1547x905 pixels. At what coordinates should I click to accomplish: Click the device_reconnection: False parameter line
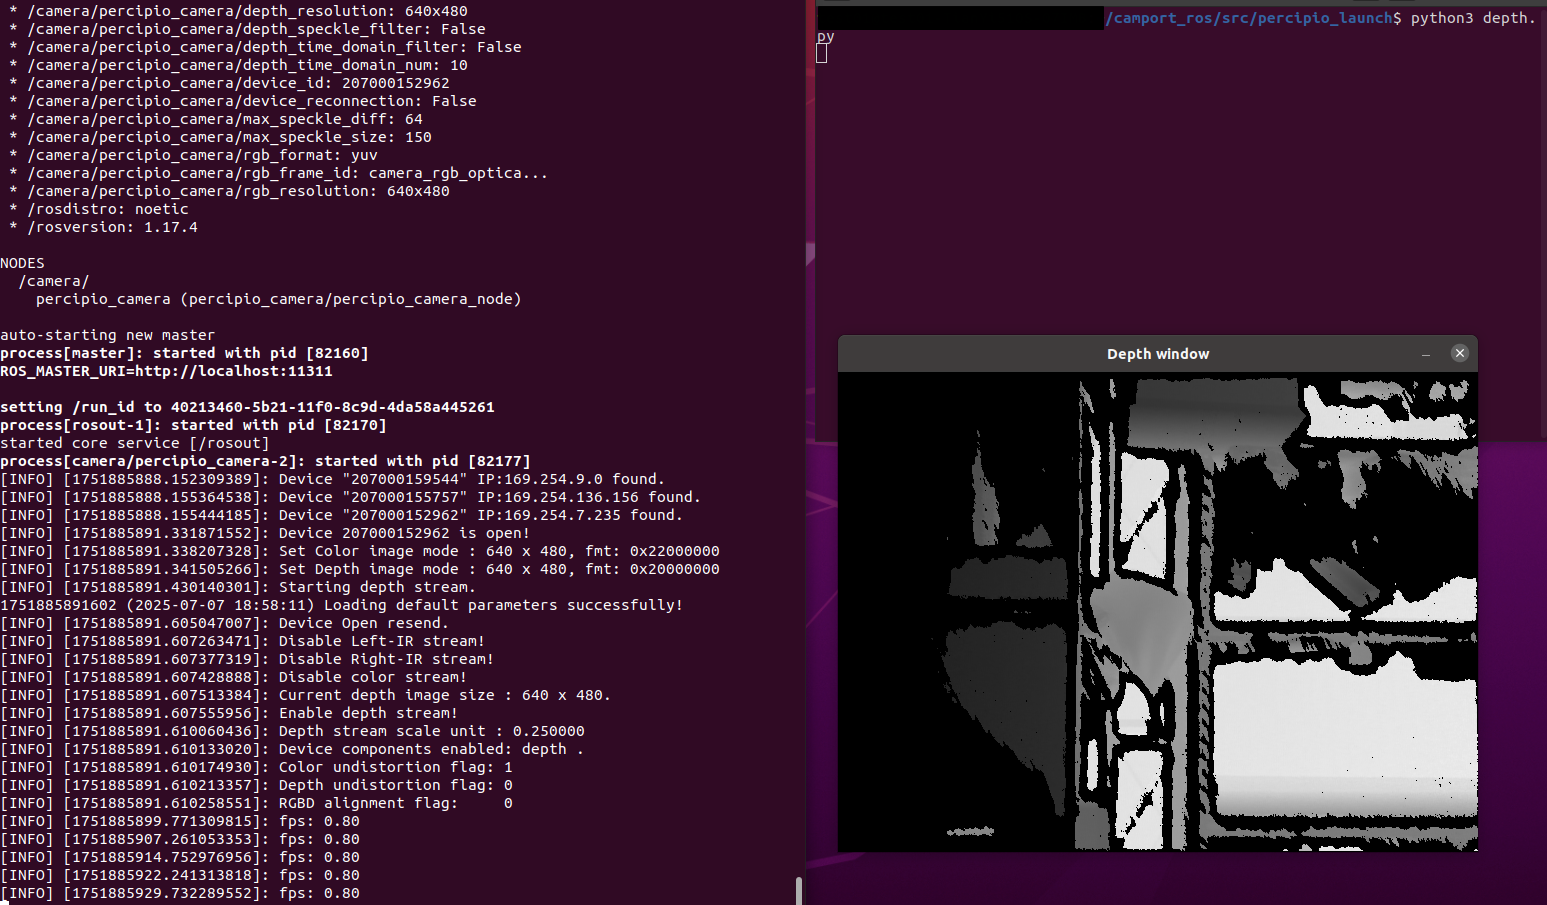pos(242,101)
